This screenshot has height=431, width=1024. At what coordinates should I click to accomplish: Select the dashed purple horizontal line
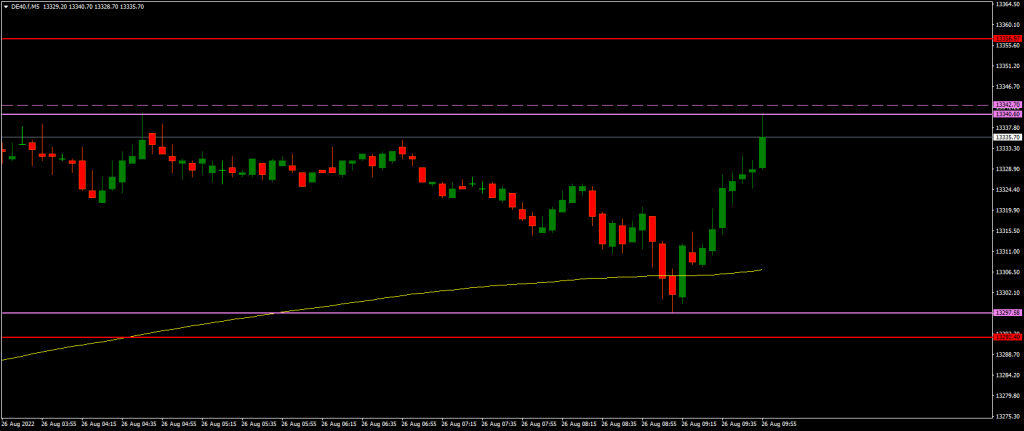point(500,105)
